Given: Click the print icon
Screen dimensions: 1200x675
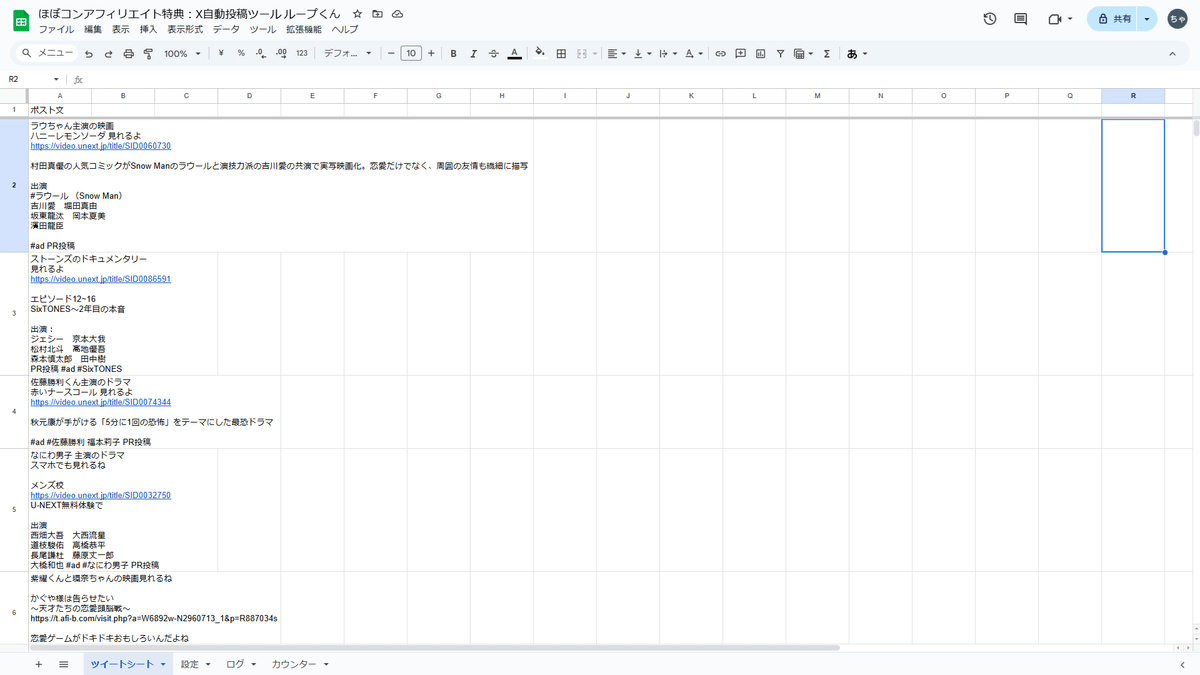Looking at the screenshot, I should coord(129,54).
